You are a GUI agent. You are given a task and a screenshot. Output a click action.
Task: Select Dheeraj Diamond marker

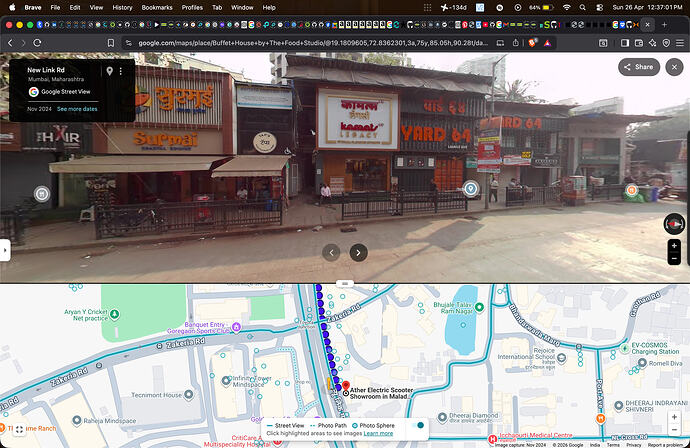442,416
